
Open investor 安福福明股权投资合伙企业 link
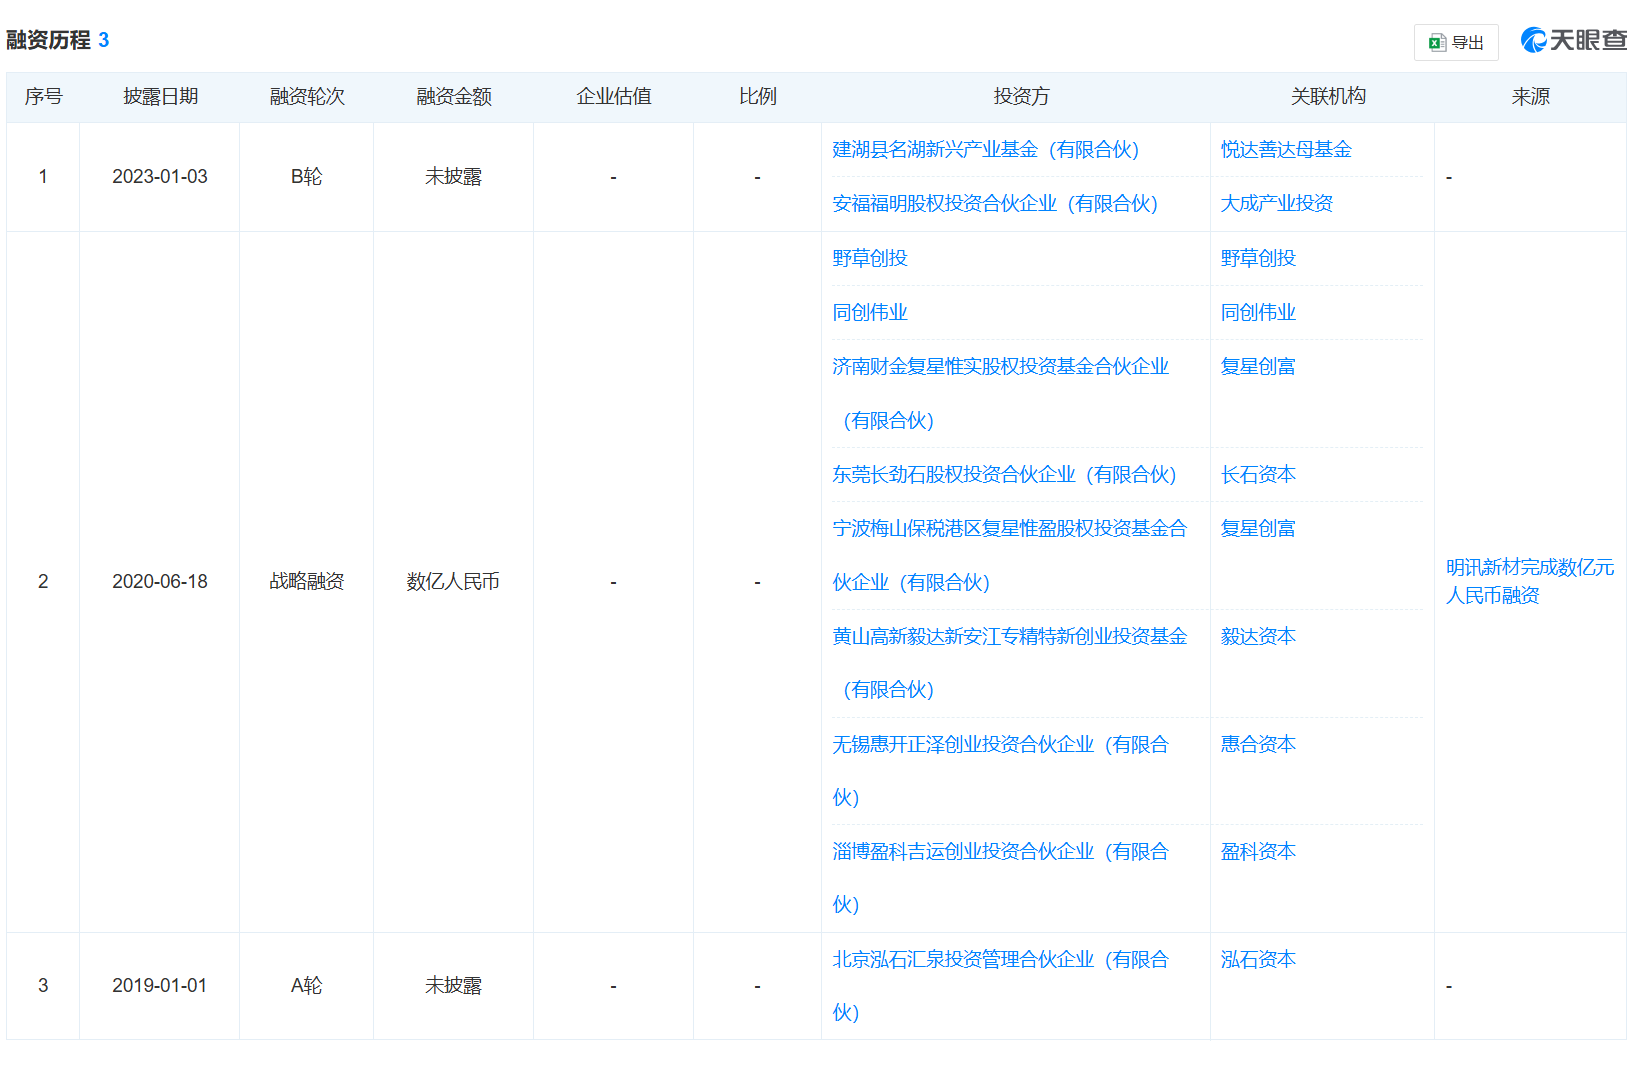(995, 203)
